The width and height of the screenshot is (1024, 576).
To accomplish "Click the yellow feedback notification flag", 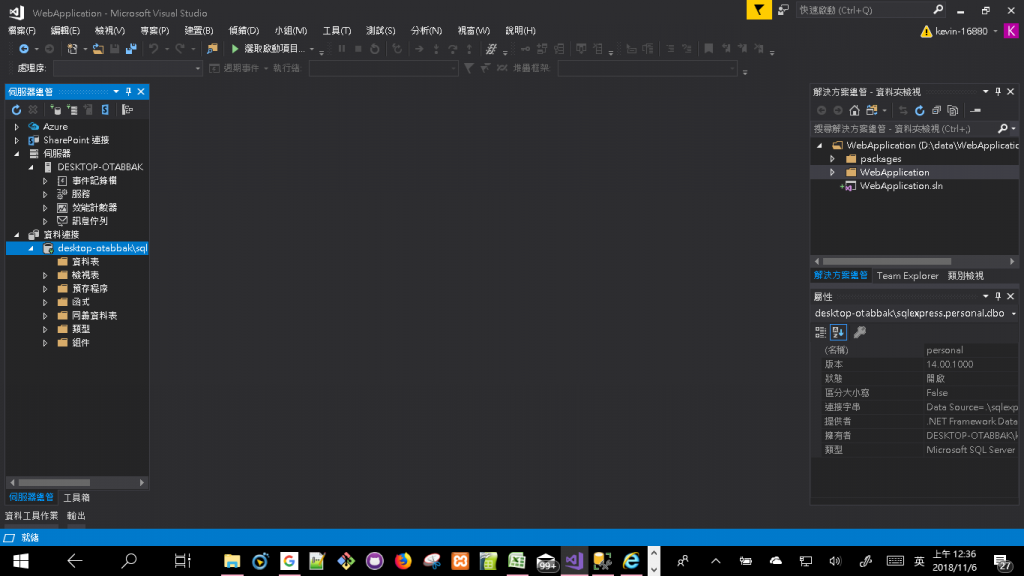I will [759, 10].
